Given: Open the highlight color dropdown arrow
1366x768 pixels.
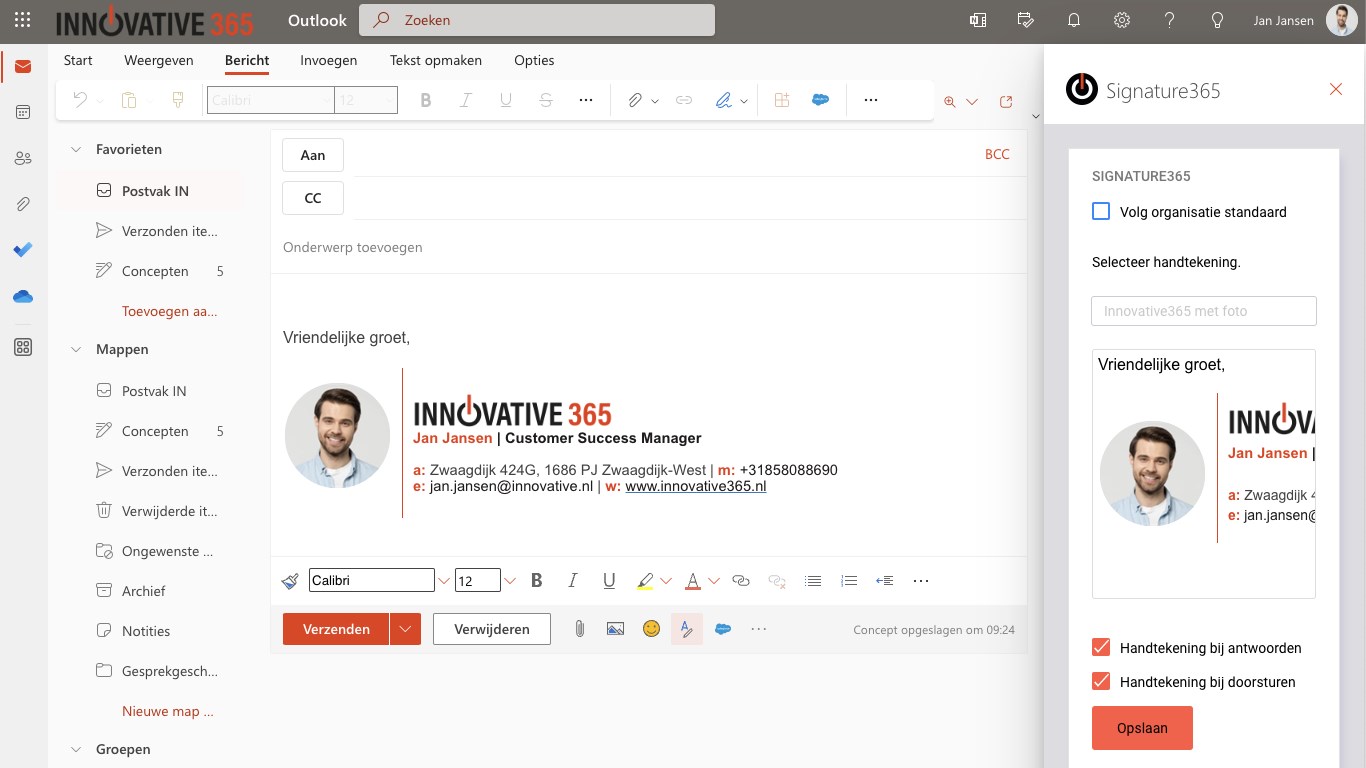Looking at the screenshot, I should coord(666,581).
